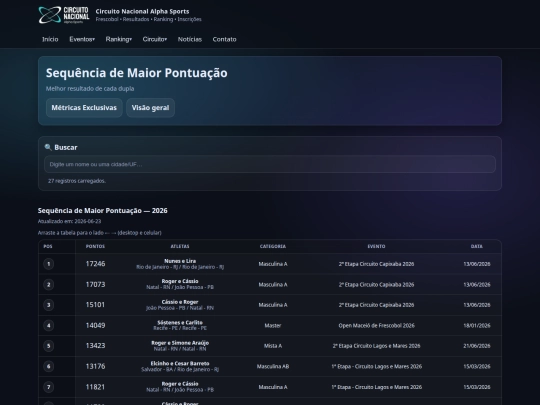Image resolution: width=540 pixels, height=405 pixels.
Task: Click the Visão geral button
Action: coord(150,108)
